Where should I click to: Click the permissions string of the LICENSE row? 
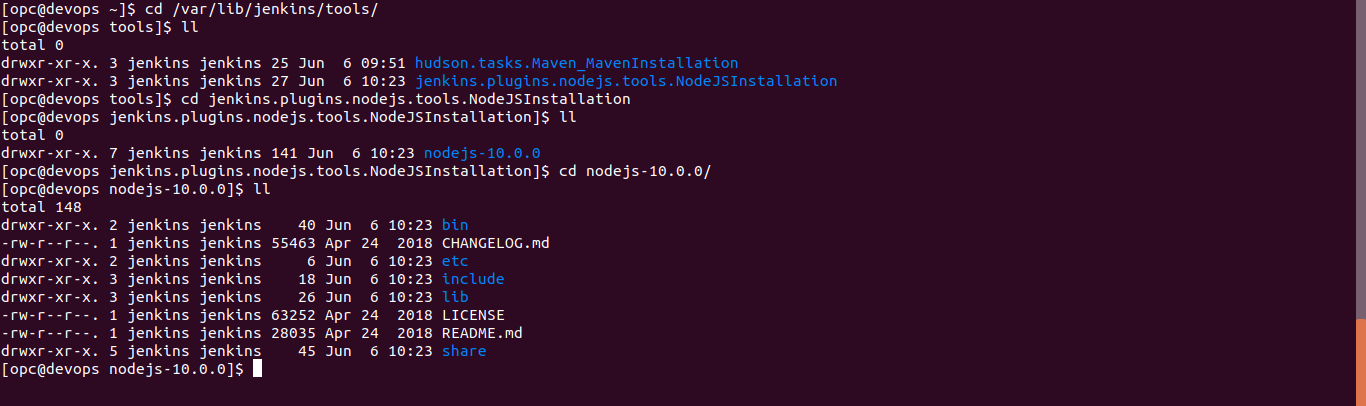(x=50, y=315)
